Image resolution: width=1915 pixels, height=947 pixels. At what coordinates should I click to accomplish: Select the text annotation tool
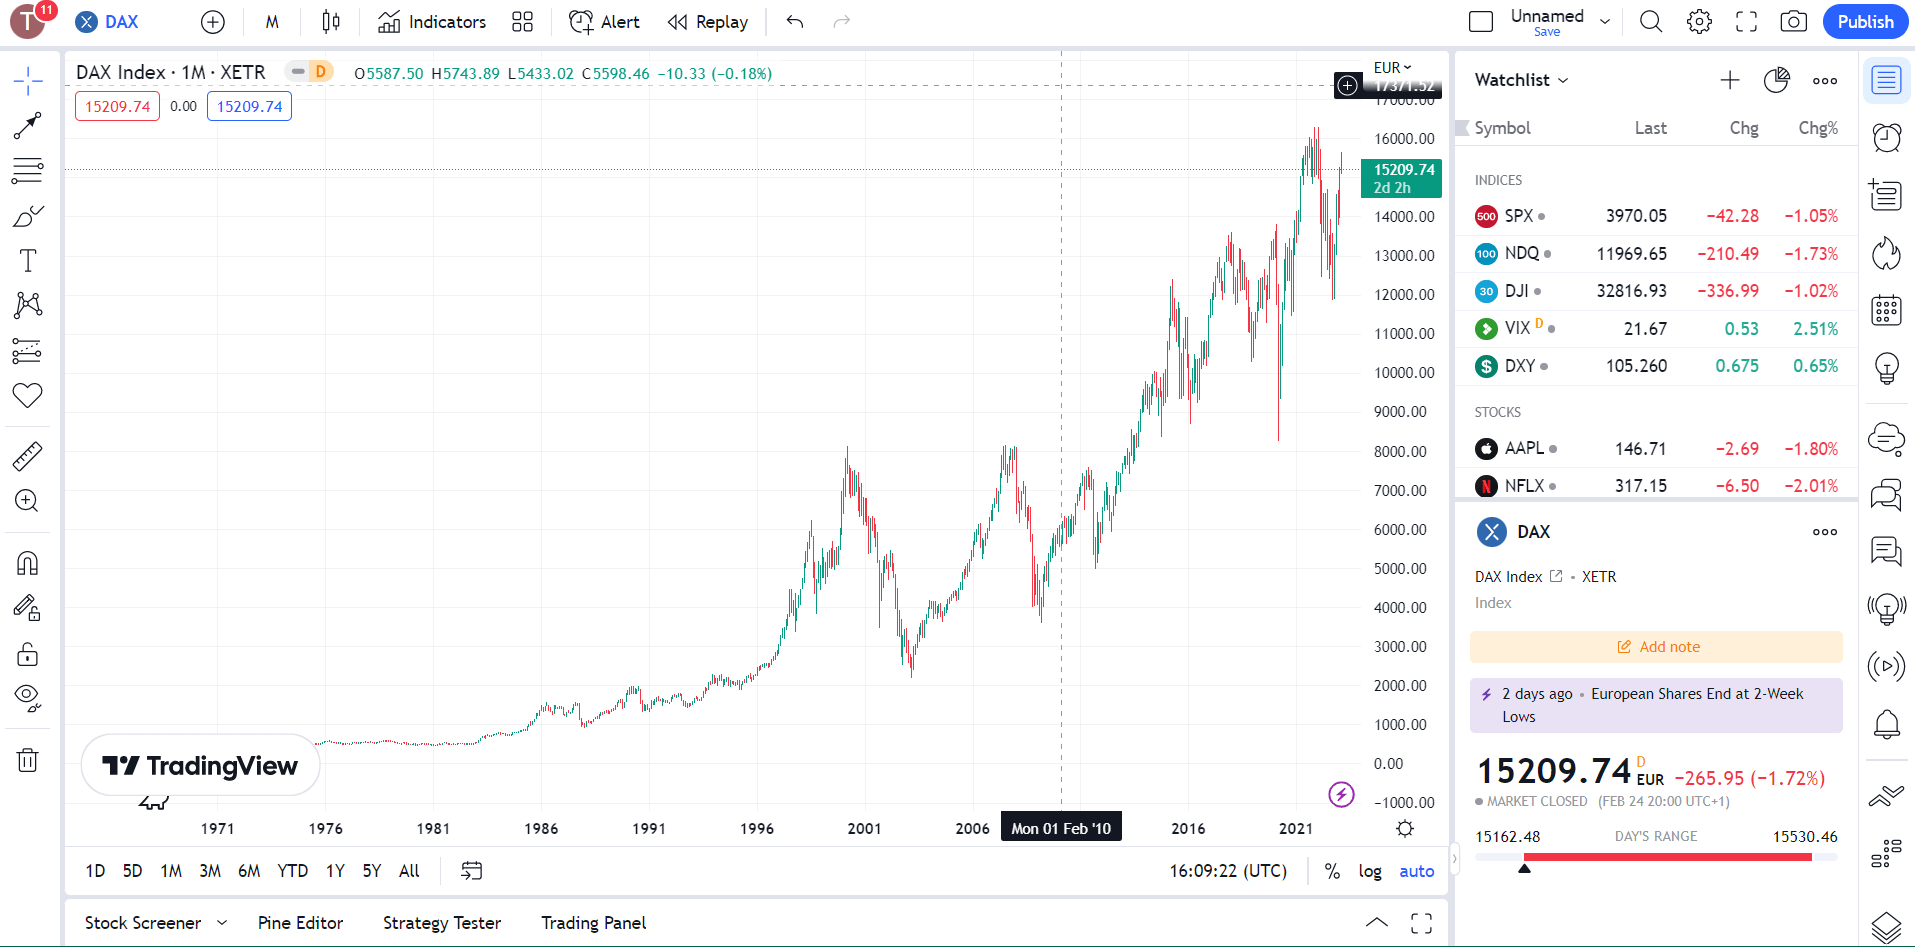pyautogui.click(x=28, y=261)
